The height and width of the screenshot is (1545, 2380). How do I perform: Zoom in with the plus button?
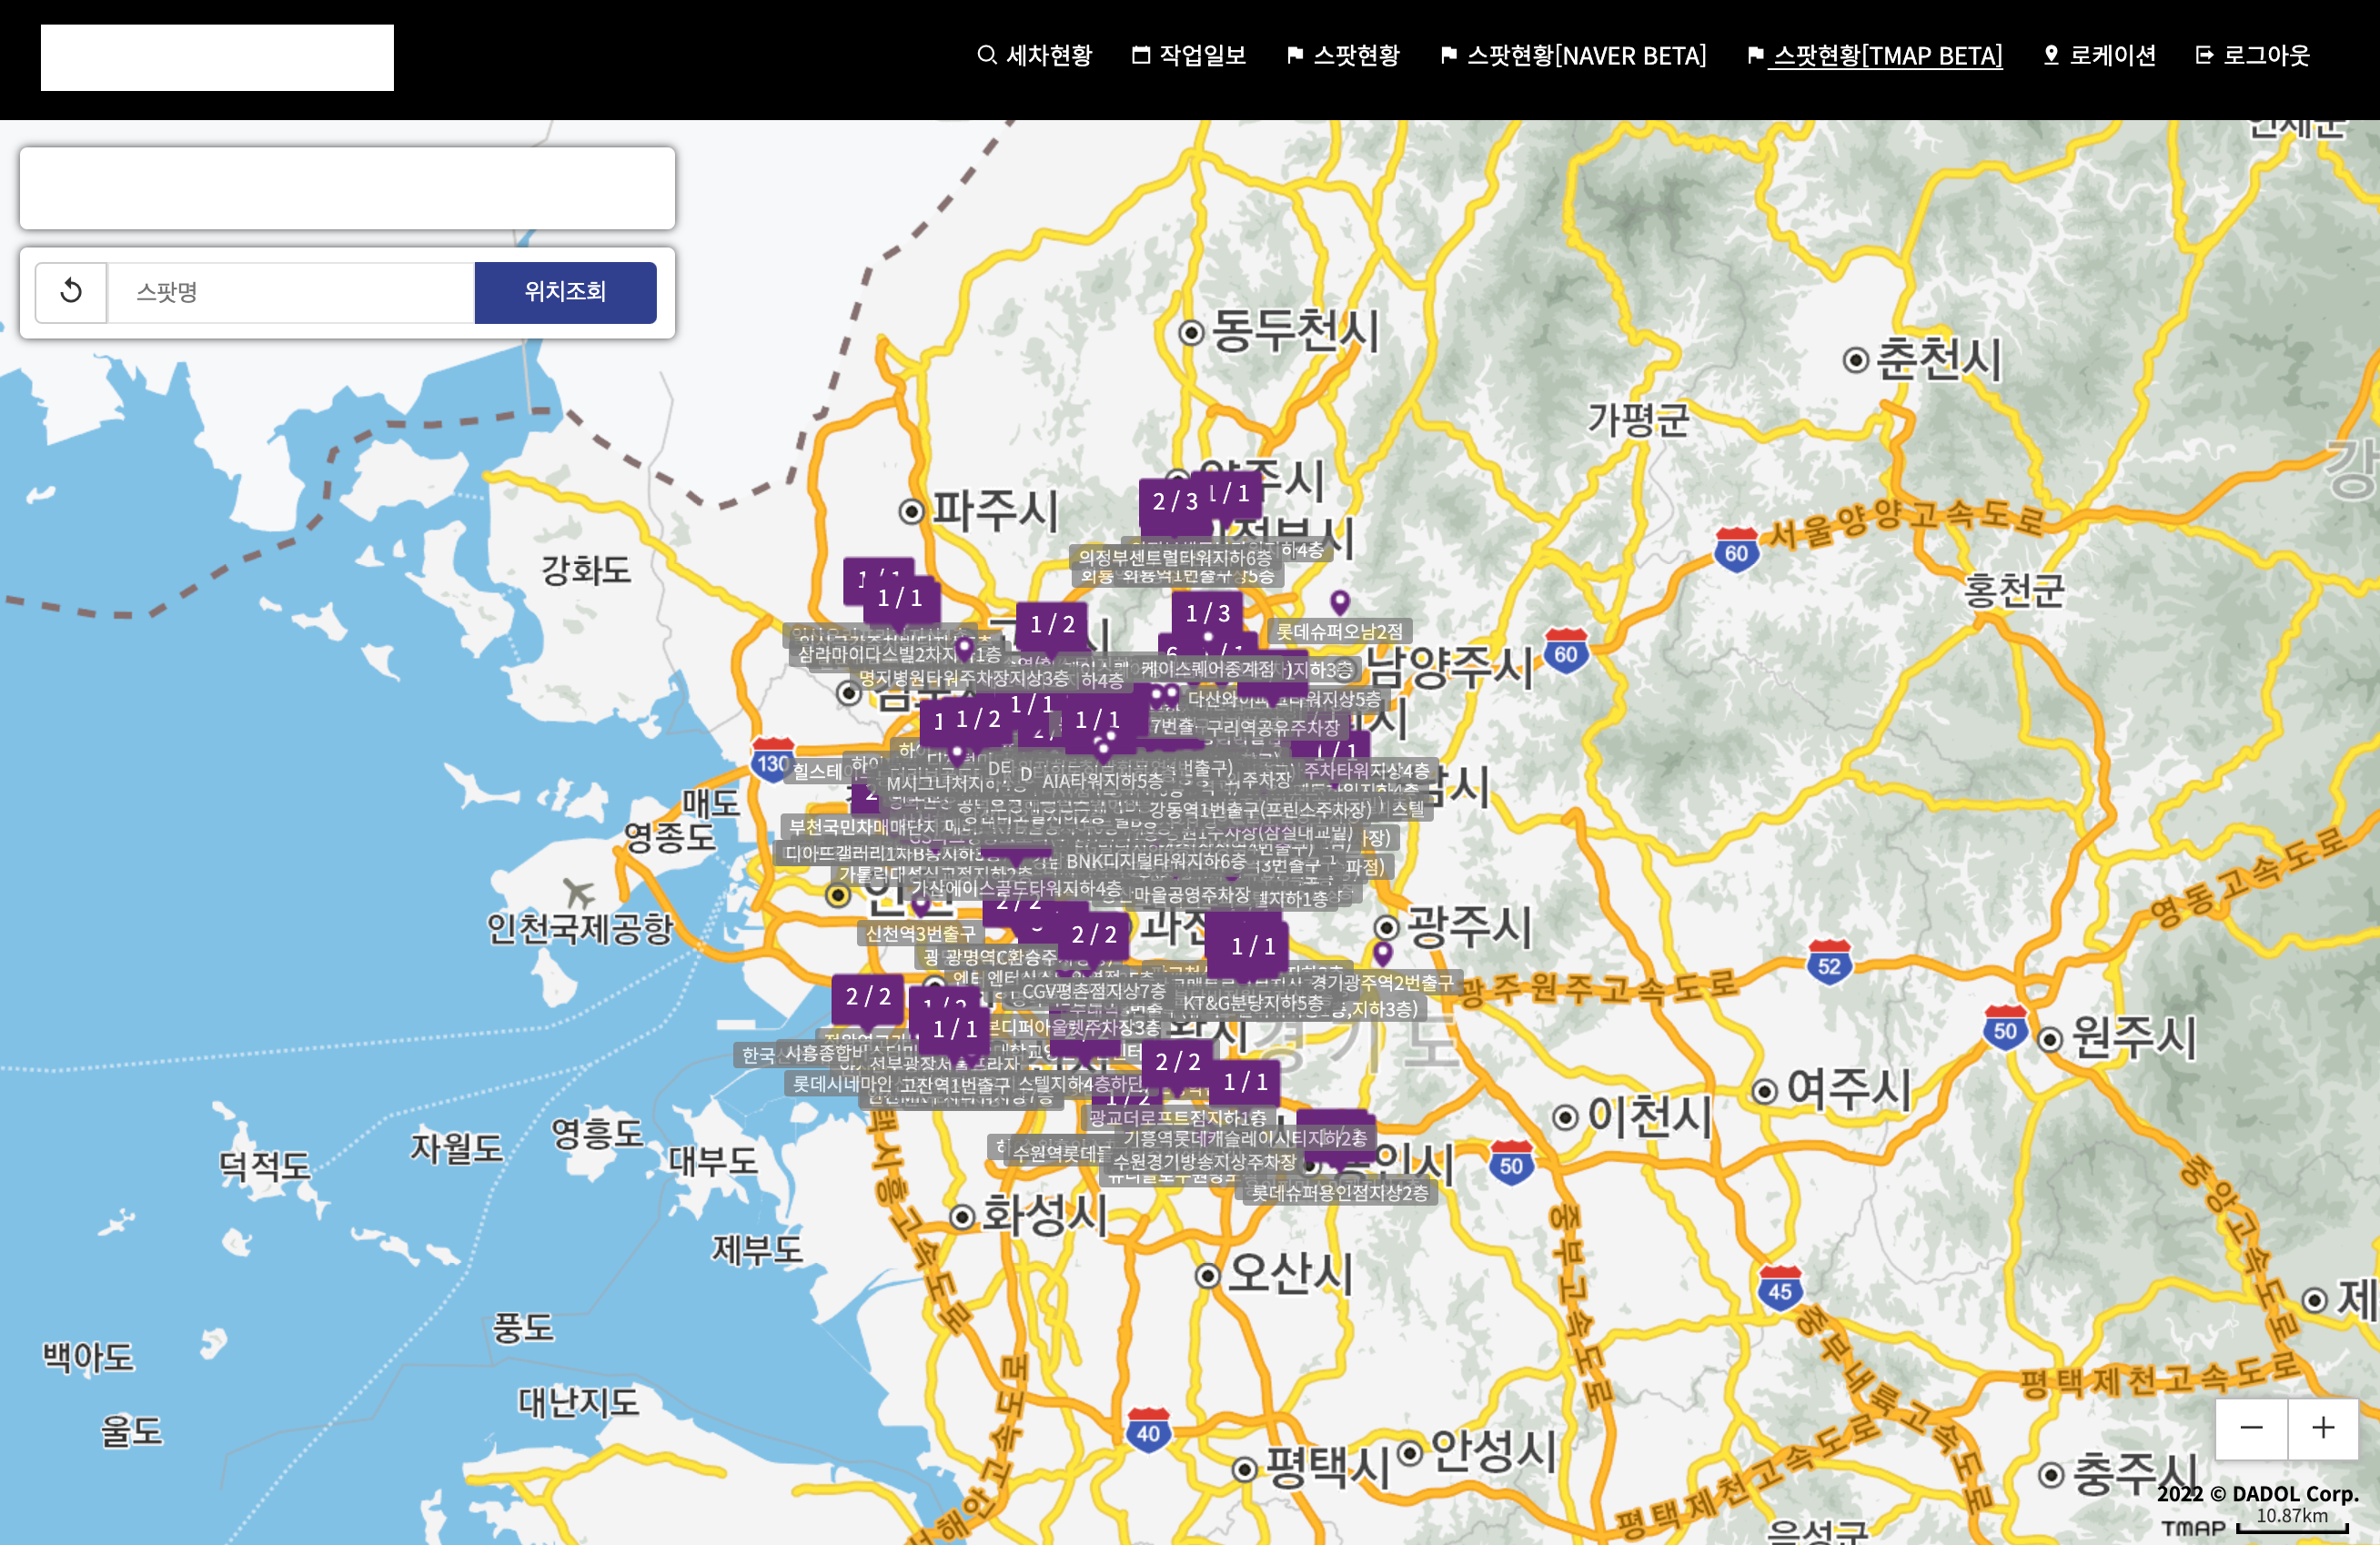tap(2323, 1428)
